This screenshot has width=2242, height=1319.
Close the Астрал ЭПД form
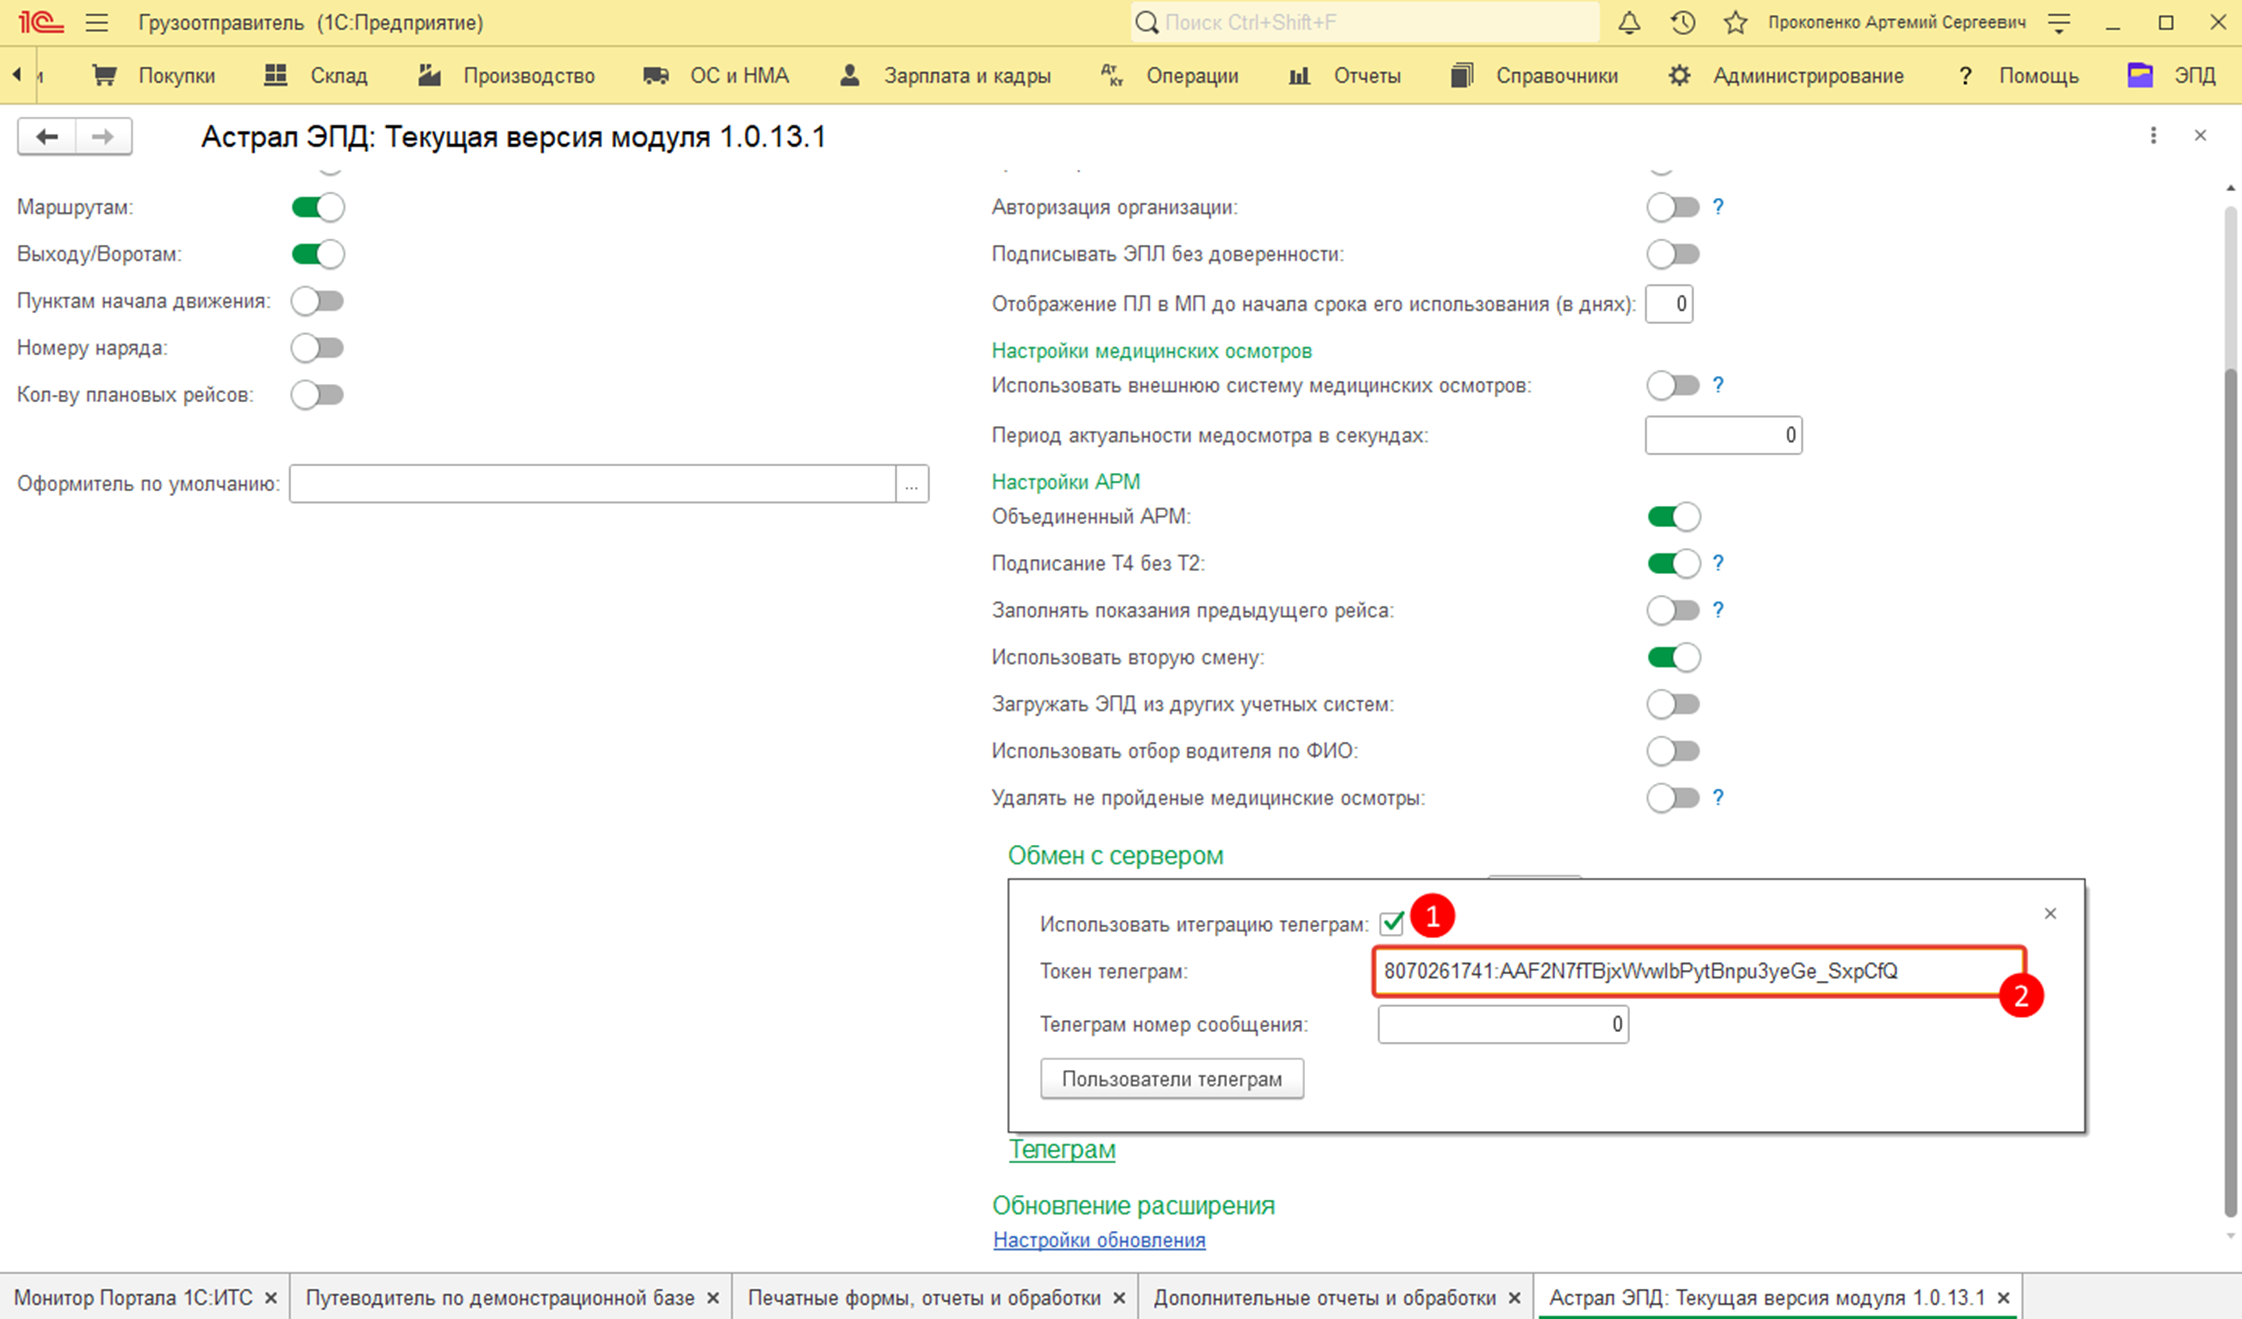(2200, 135)
